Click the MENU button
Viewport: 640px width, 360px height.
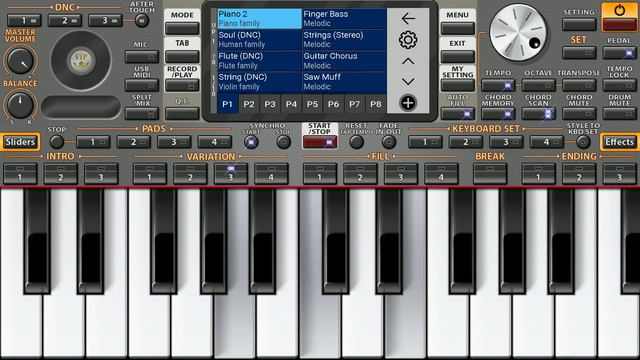point(458,28)
